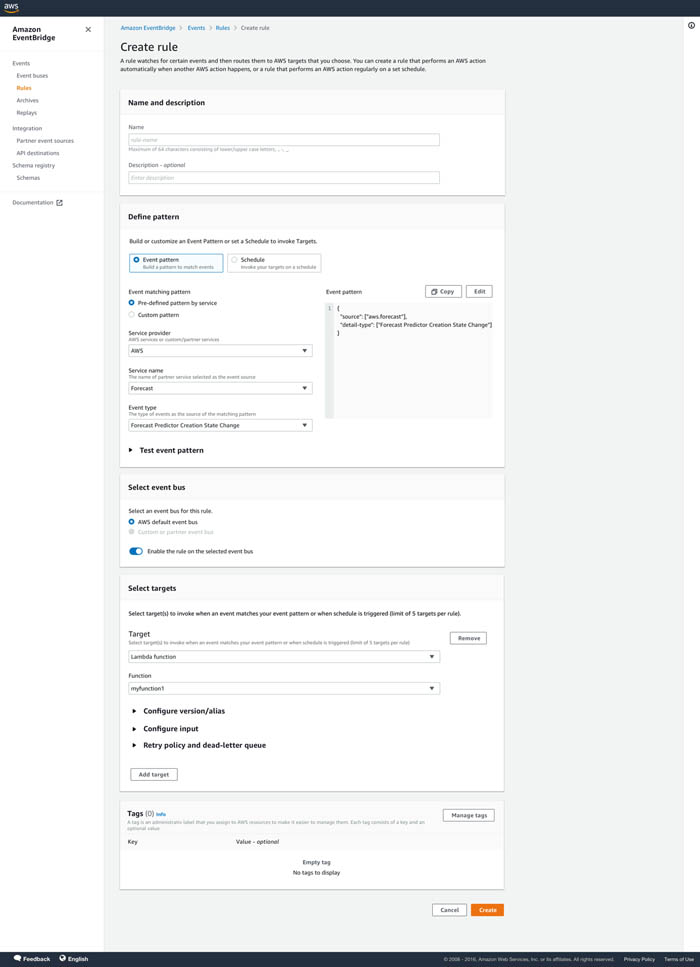Click the Info link next to Tags

[161, 814]
